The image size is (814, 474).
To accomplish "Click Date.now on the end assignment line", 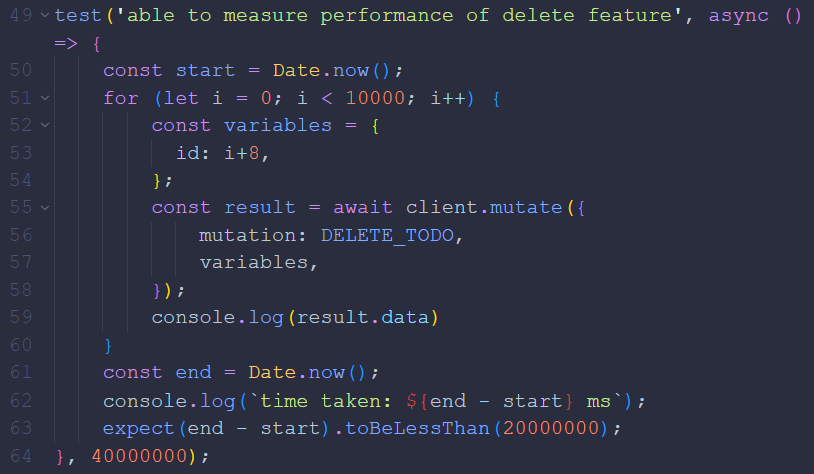I will [x=296, y=372].
